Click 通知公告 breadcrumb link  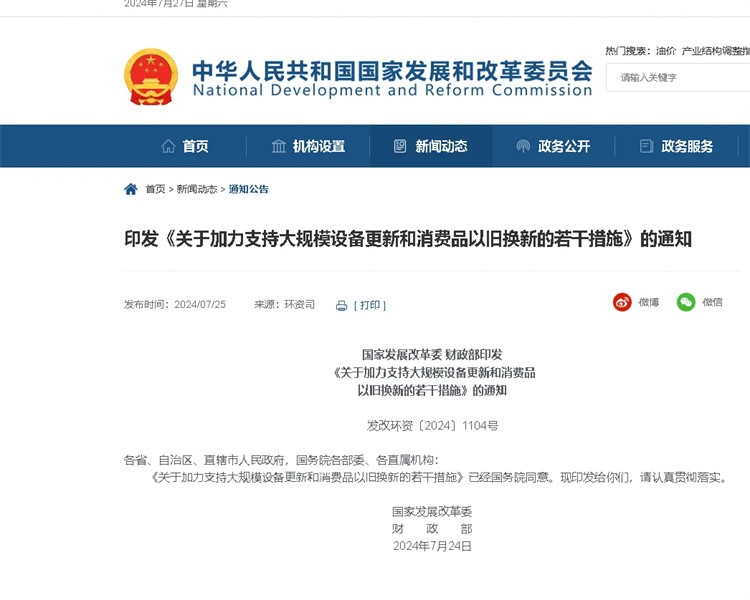coord(248,189)
